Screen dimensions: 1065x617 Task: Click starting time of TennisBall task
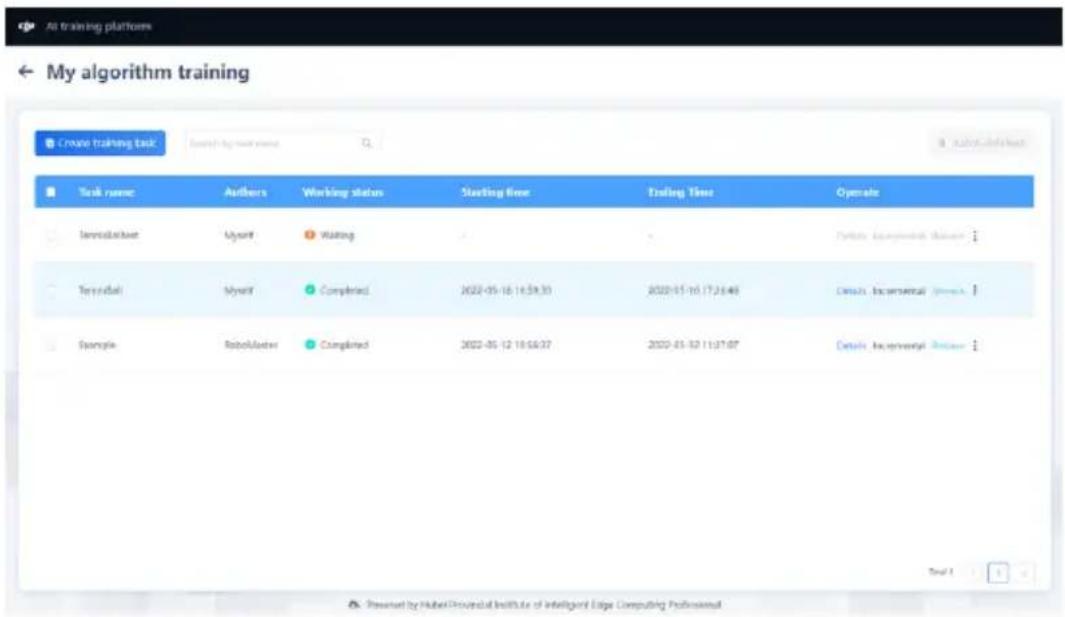[x=506, y=290]
